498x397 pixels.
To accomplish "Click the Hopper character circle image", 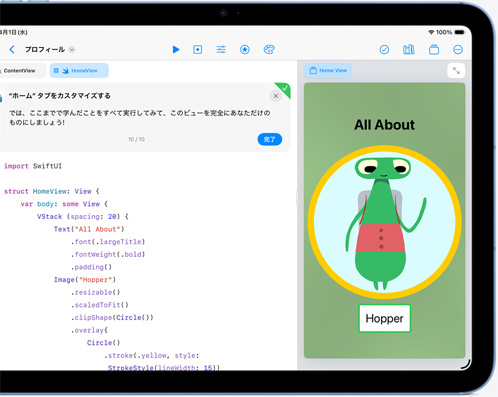I will coord(385,222).
